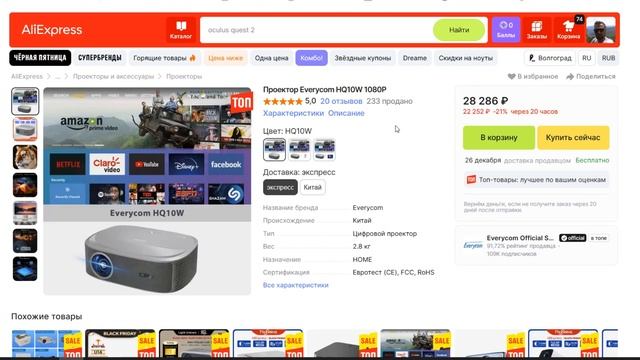Open Горящие товары section
This screenshot has height=360, width=640.
pyautogui.click(x=164, y=58)
